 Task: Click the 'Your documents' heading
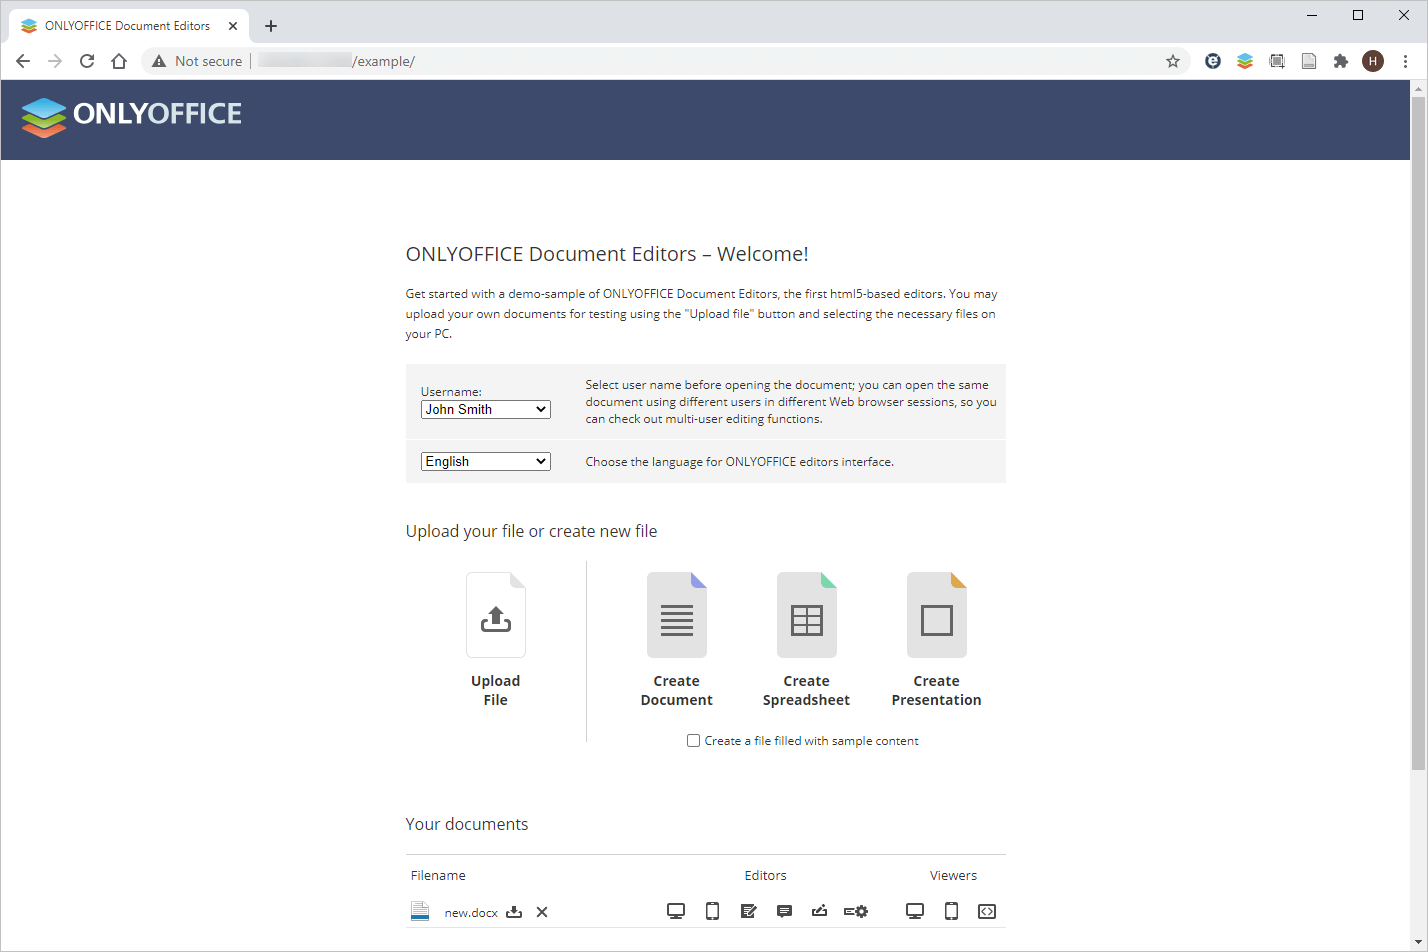pos(467,824)
